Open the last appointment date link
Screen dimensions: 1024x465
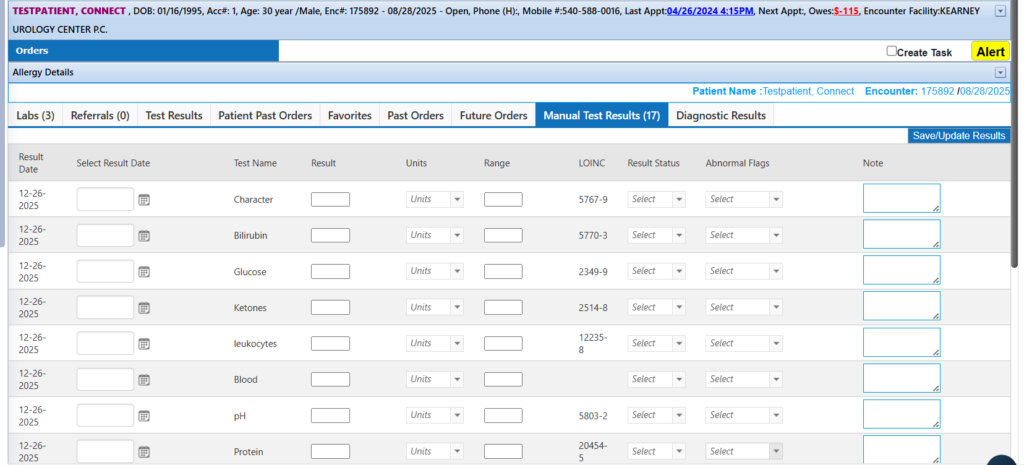tap(710, 11)
